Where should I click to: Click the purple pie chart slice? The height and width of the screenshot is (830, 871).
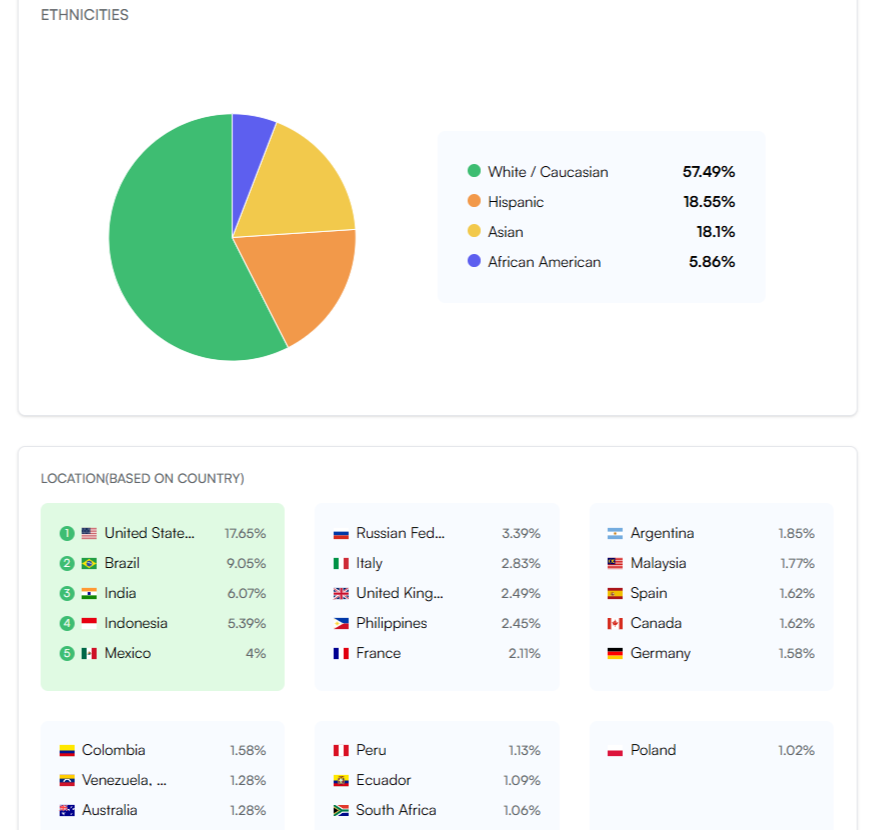pyautogui.click(x=249, y=161)
